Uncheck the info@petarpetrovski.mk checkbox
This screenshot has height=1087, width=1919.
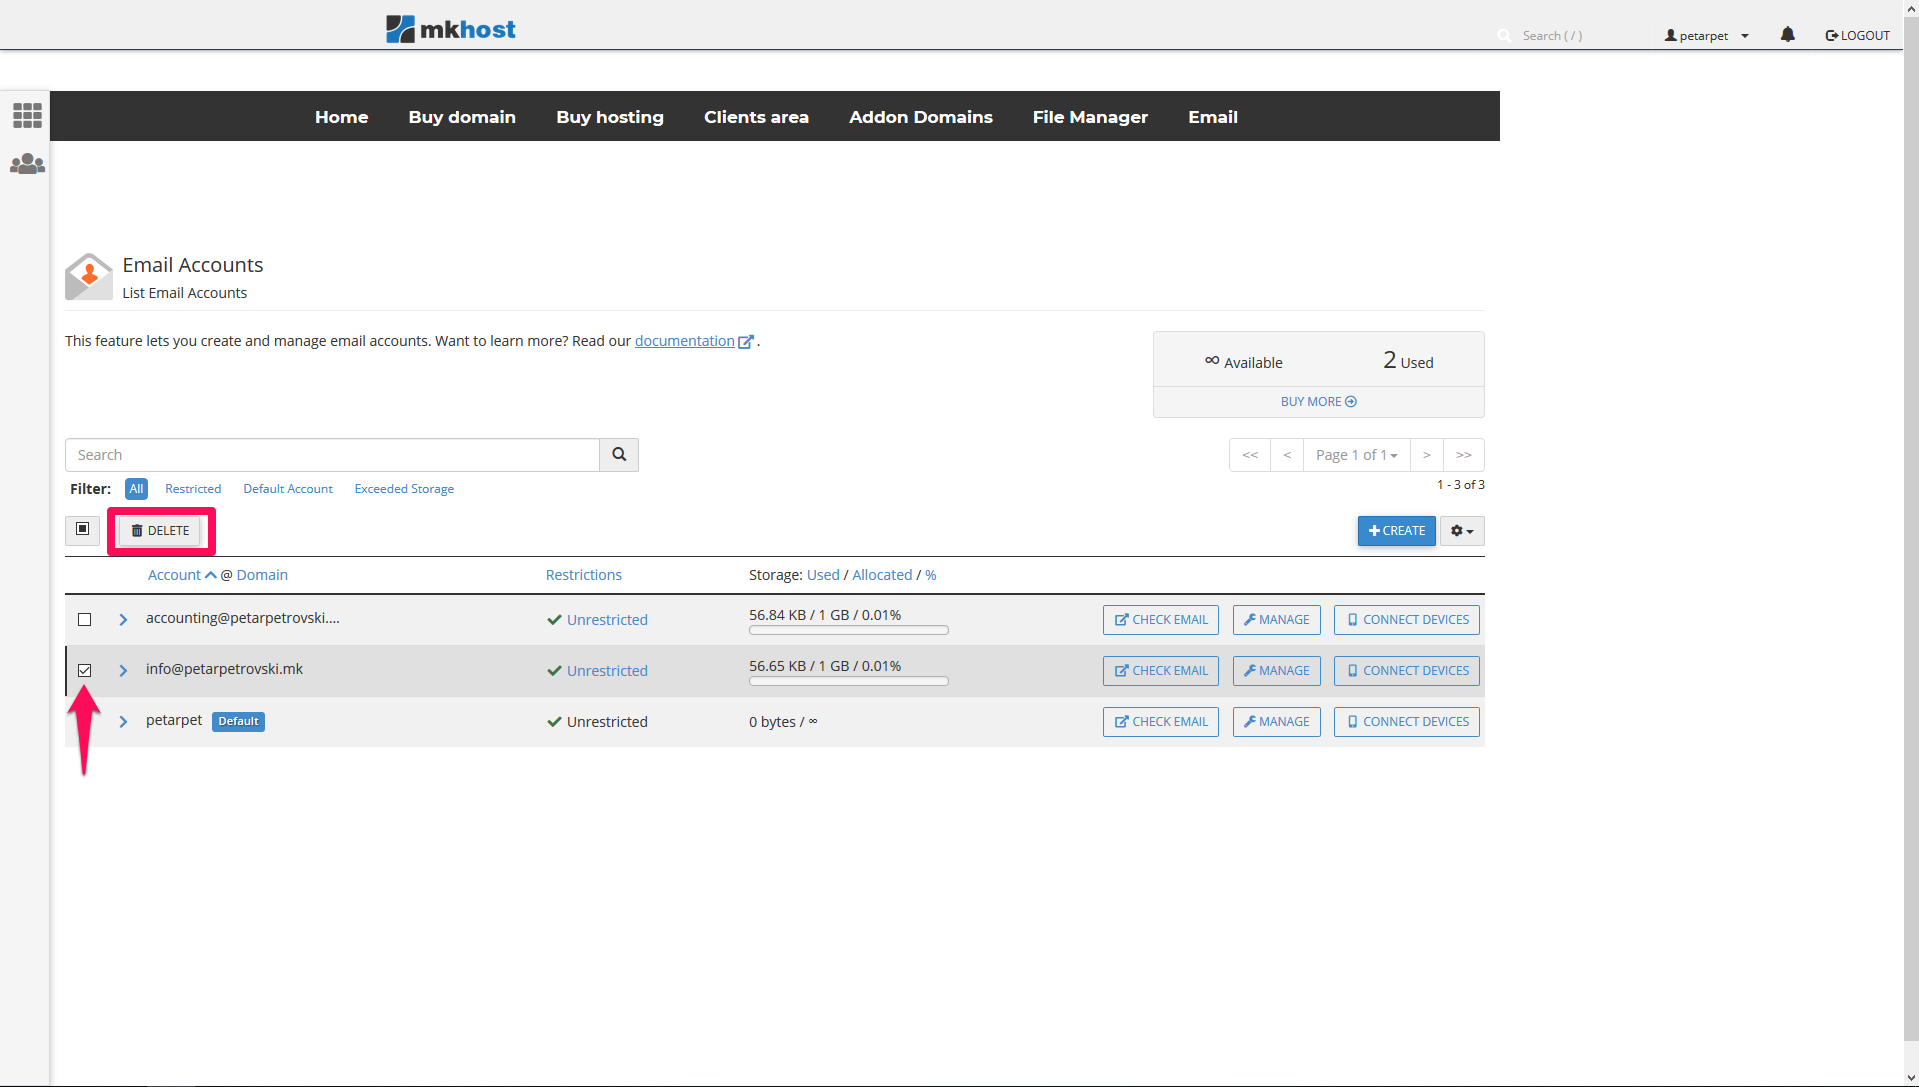85,671
